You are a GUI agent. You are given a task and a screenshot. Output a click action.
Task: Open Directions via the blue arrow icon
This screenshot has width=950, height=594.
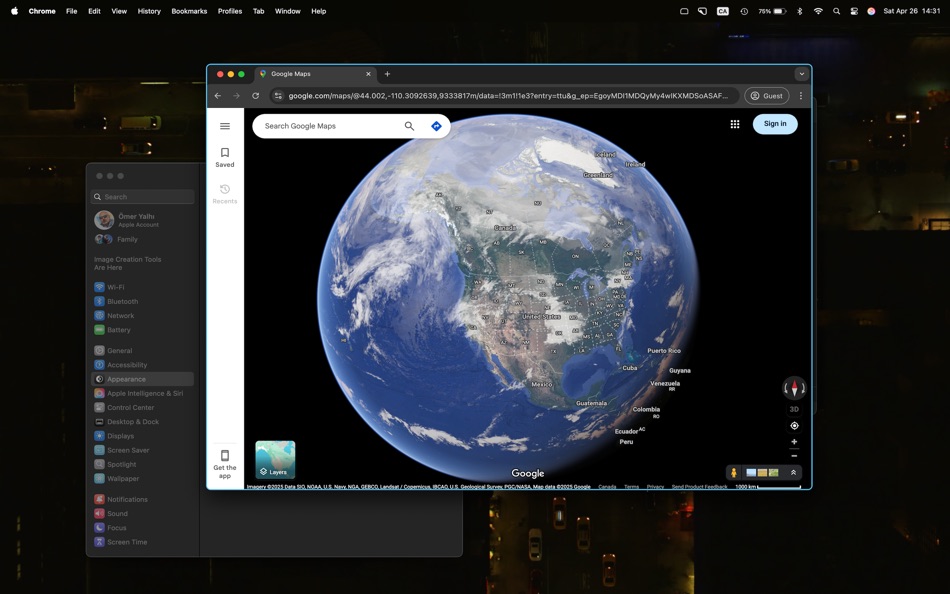(x=436, y=126)
